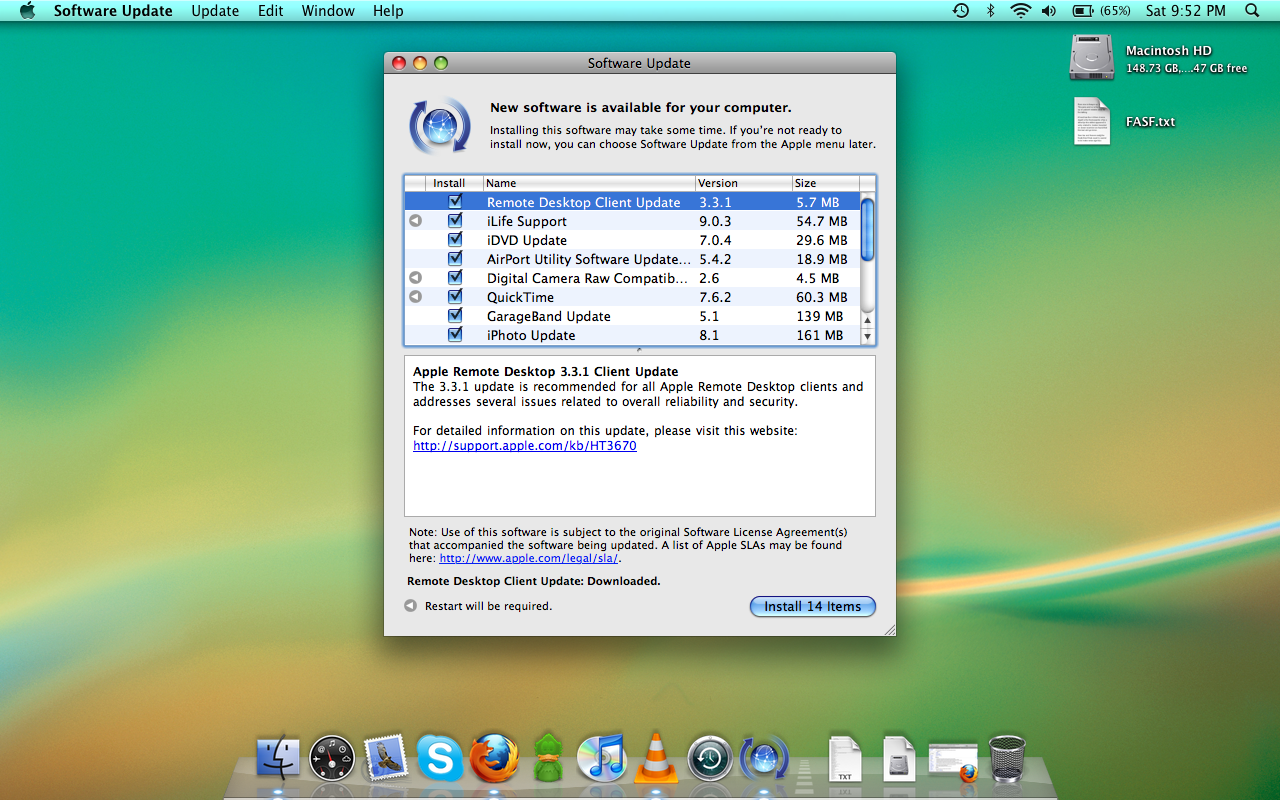
Task: Open the disk image file in Dock
Action: click(899, 759)
